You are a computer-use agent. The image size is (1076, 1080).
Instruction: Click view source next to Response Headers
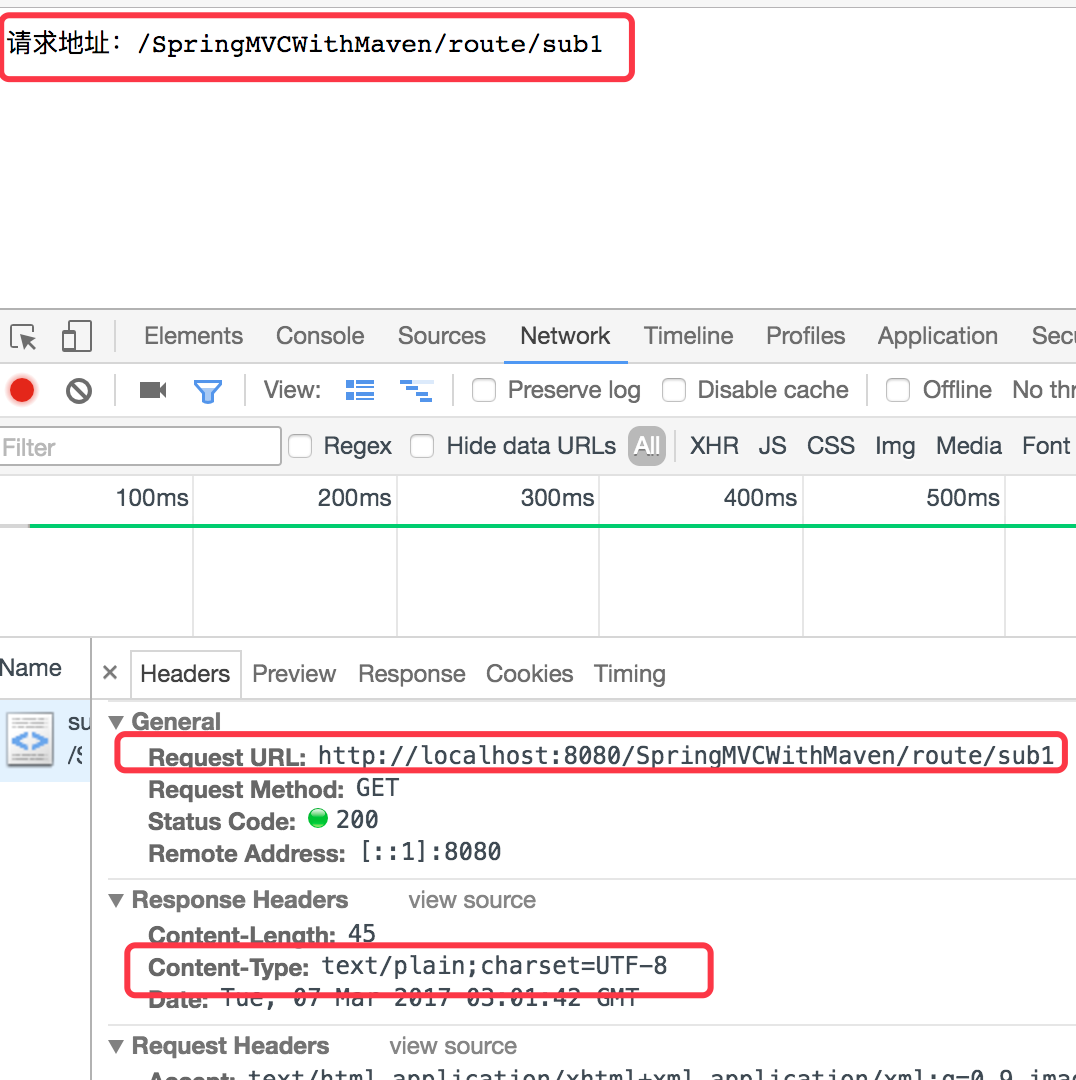471,900
